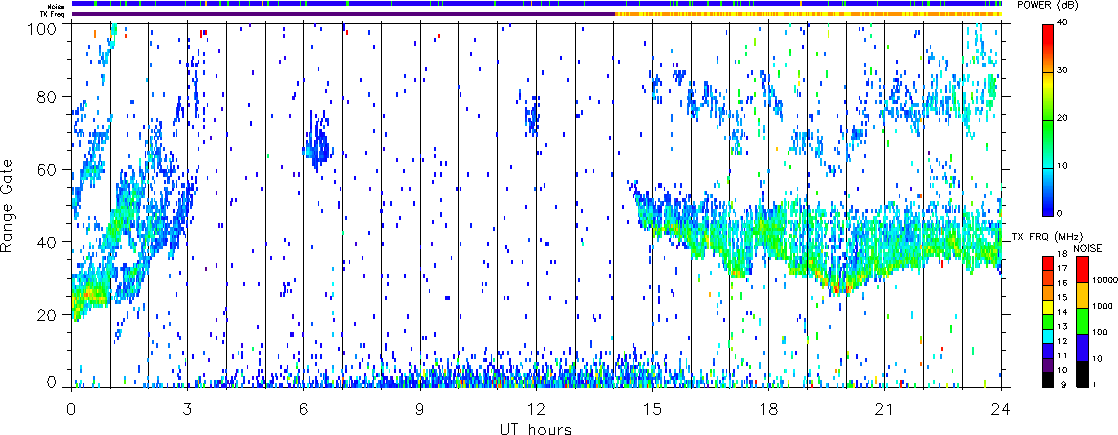
Task: Pick the yellow 14 MHz swatch in TX FRQ legend
Action: (1047, 307)
